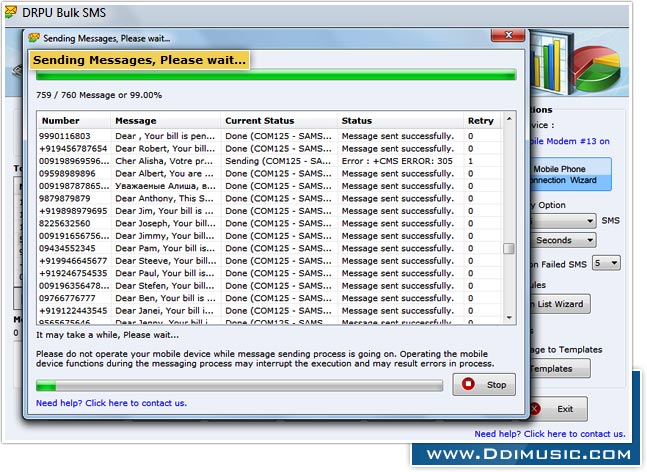Viewport: 647px width, 472px height.
Task: Click the envelope icon in sending dialog title
Action: click(x=34, y=38)
